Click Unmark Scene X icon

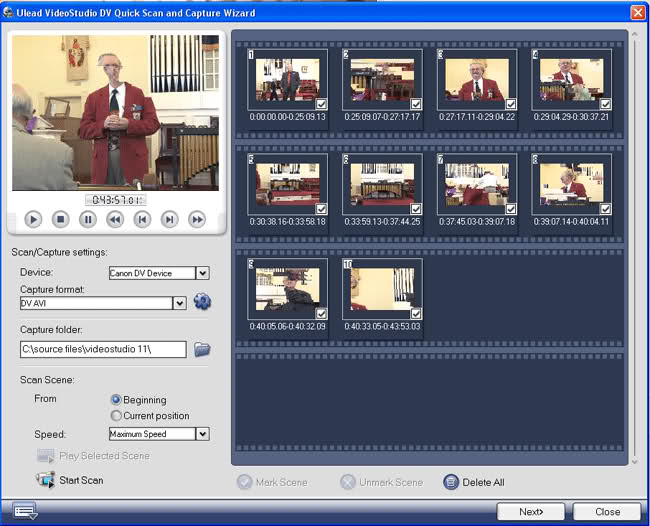(x=348, y=482)
